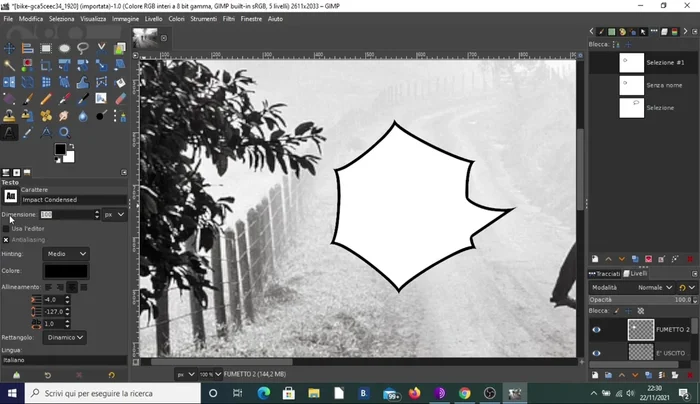This screenshot has height=404, width=700.
Task: Launch Google Chrome from the taskbar
Action: coord(465,393)
